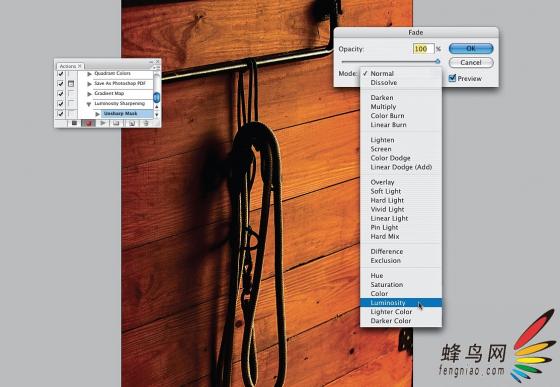Click the Opacity slider handle
Image resolution: width=560 pixels, height=387 pixels.
[438, 61]
